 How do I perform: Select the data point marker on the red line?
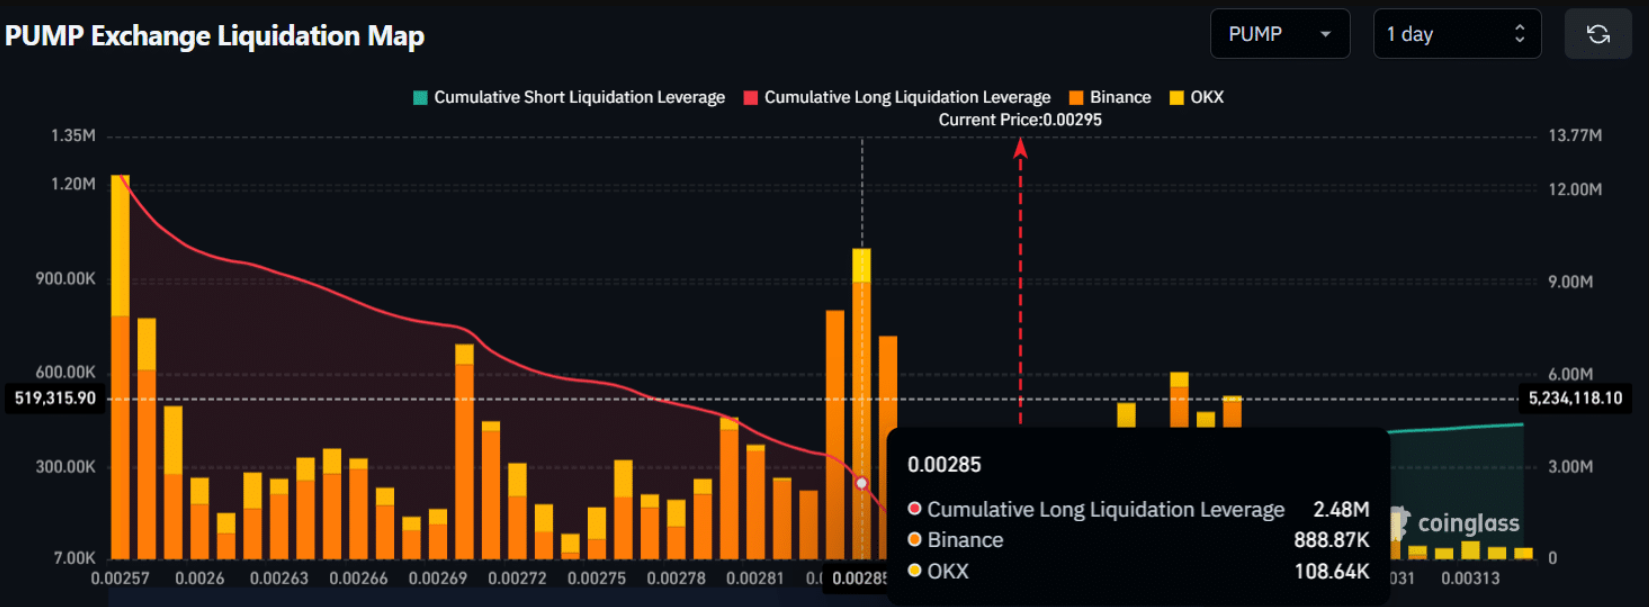(x=862, y=483)
